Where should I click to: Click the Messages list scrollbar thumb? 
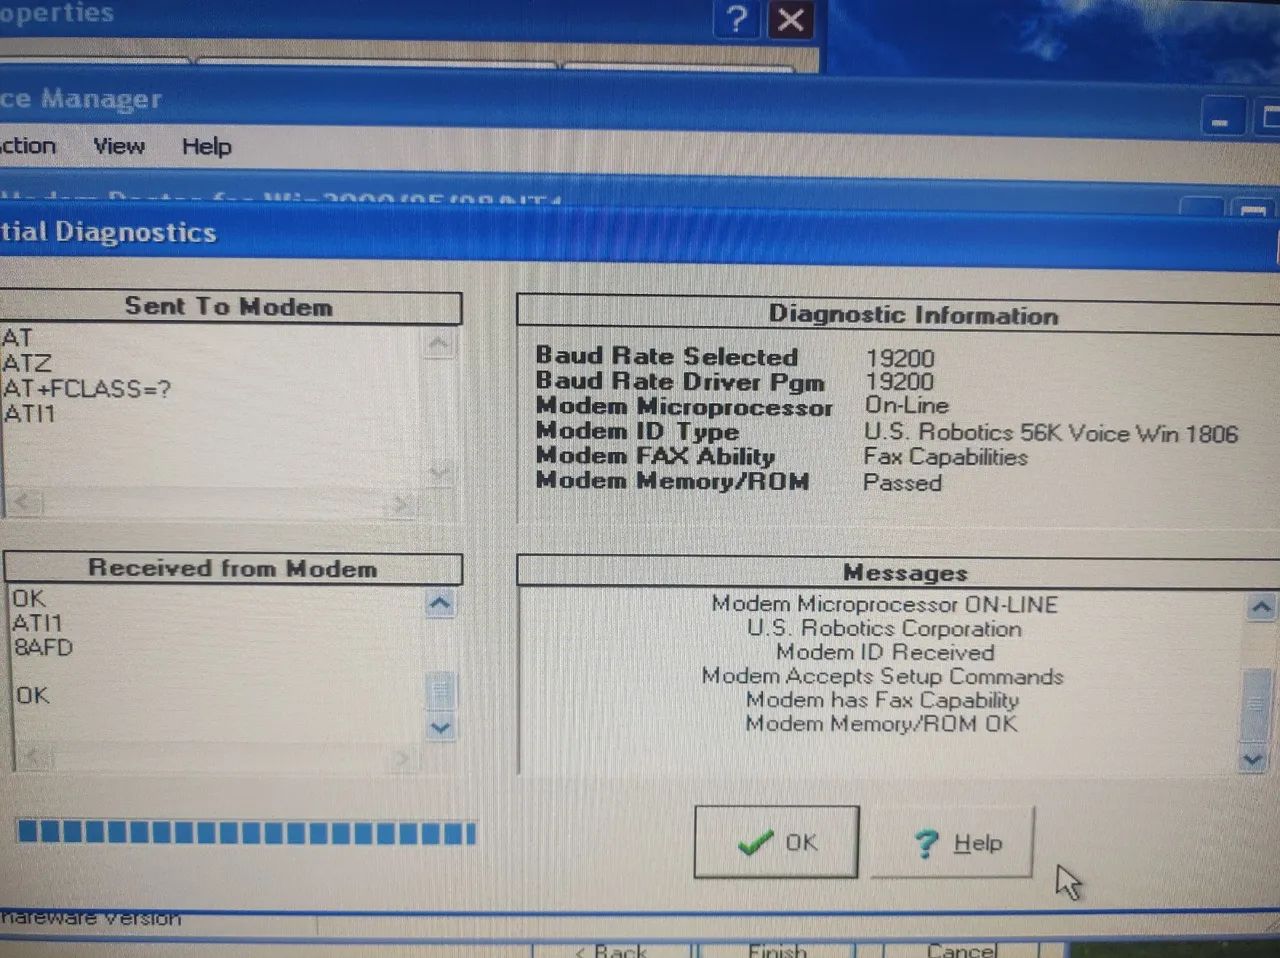[x=1256, y=703]
